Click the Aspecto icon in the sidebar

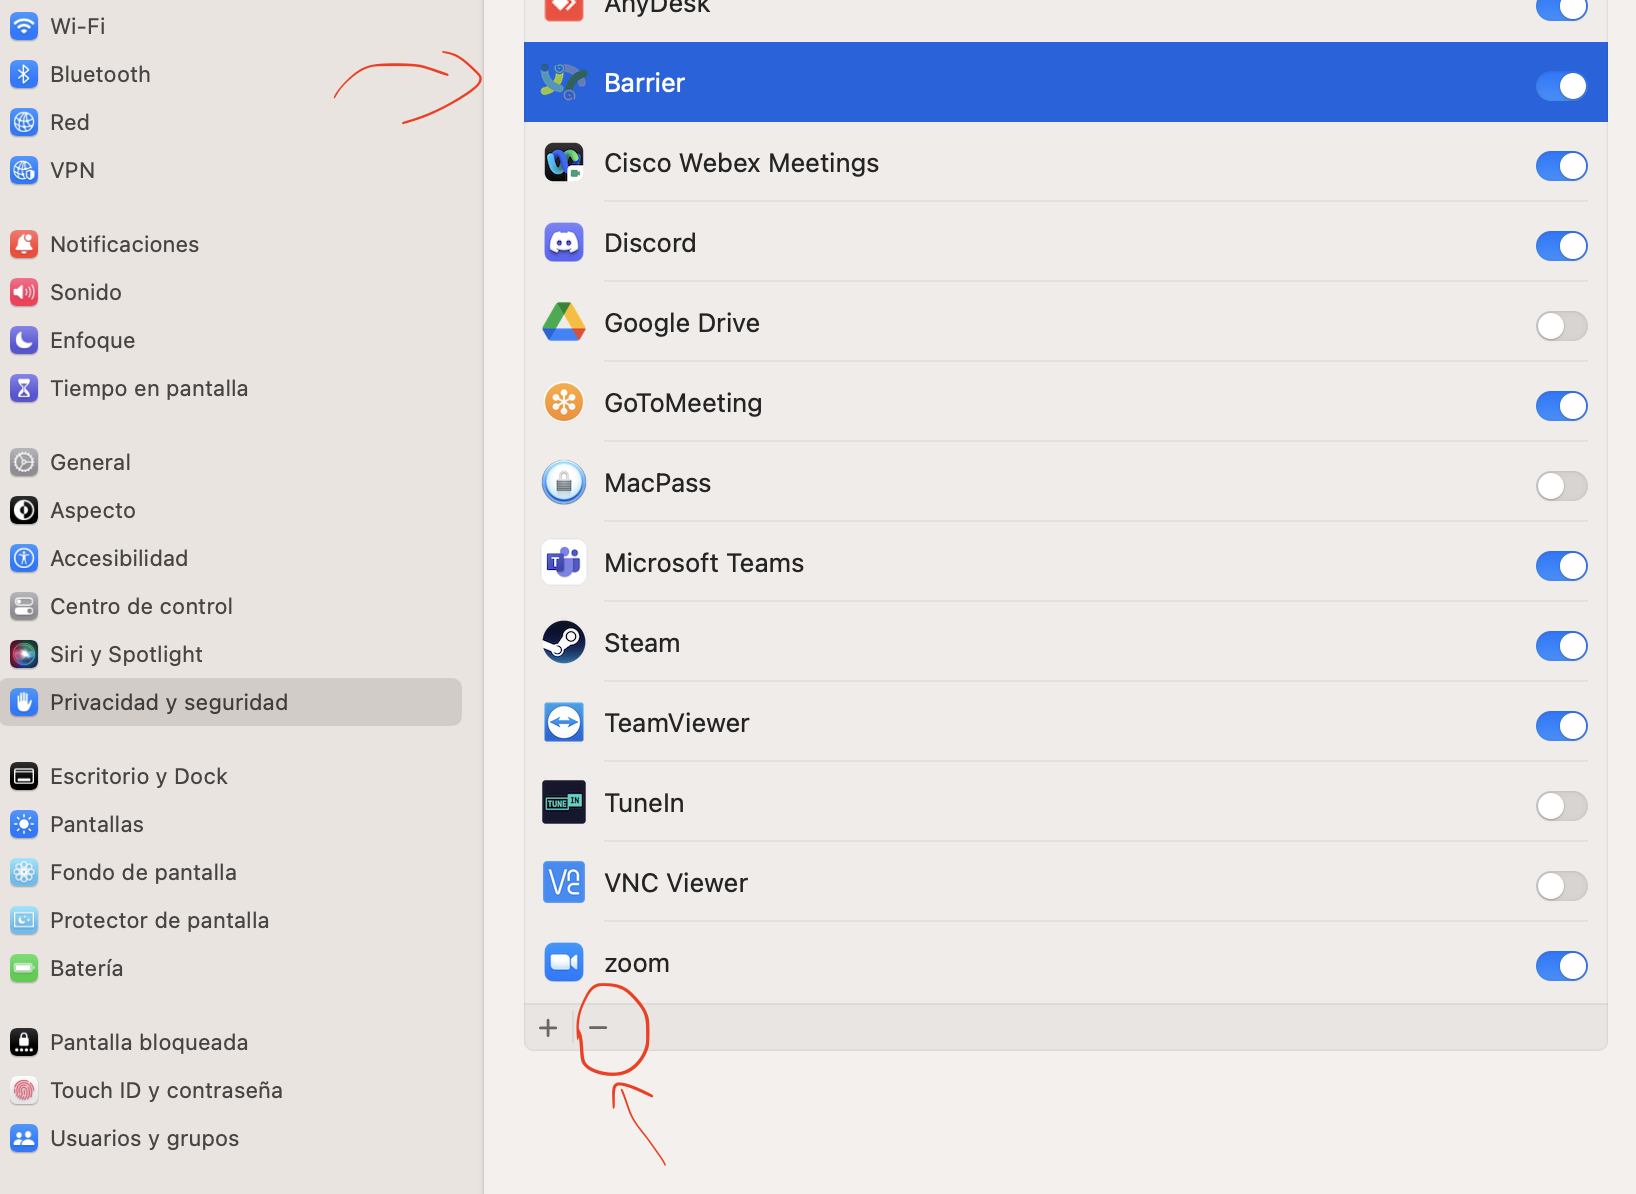(x=24, y=510)
